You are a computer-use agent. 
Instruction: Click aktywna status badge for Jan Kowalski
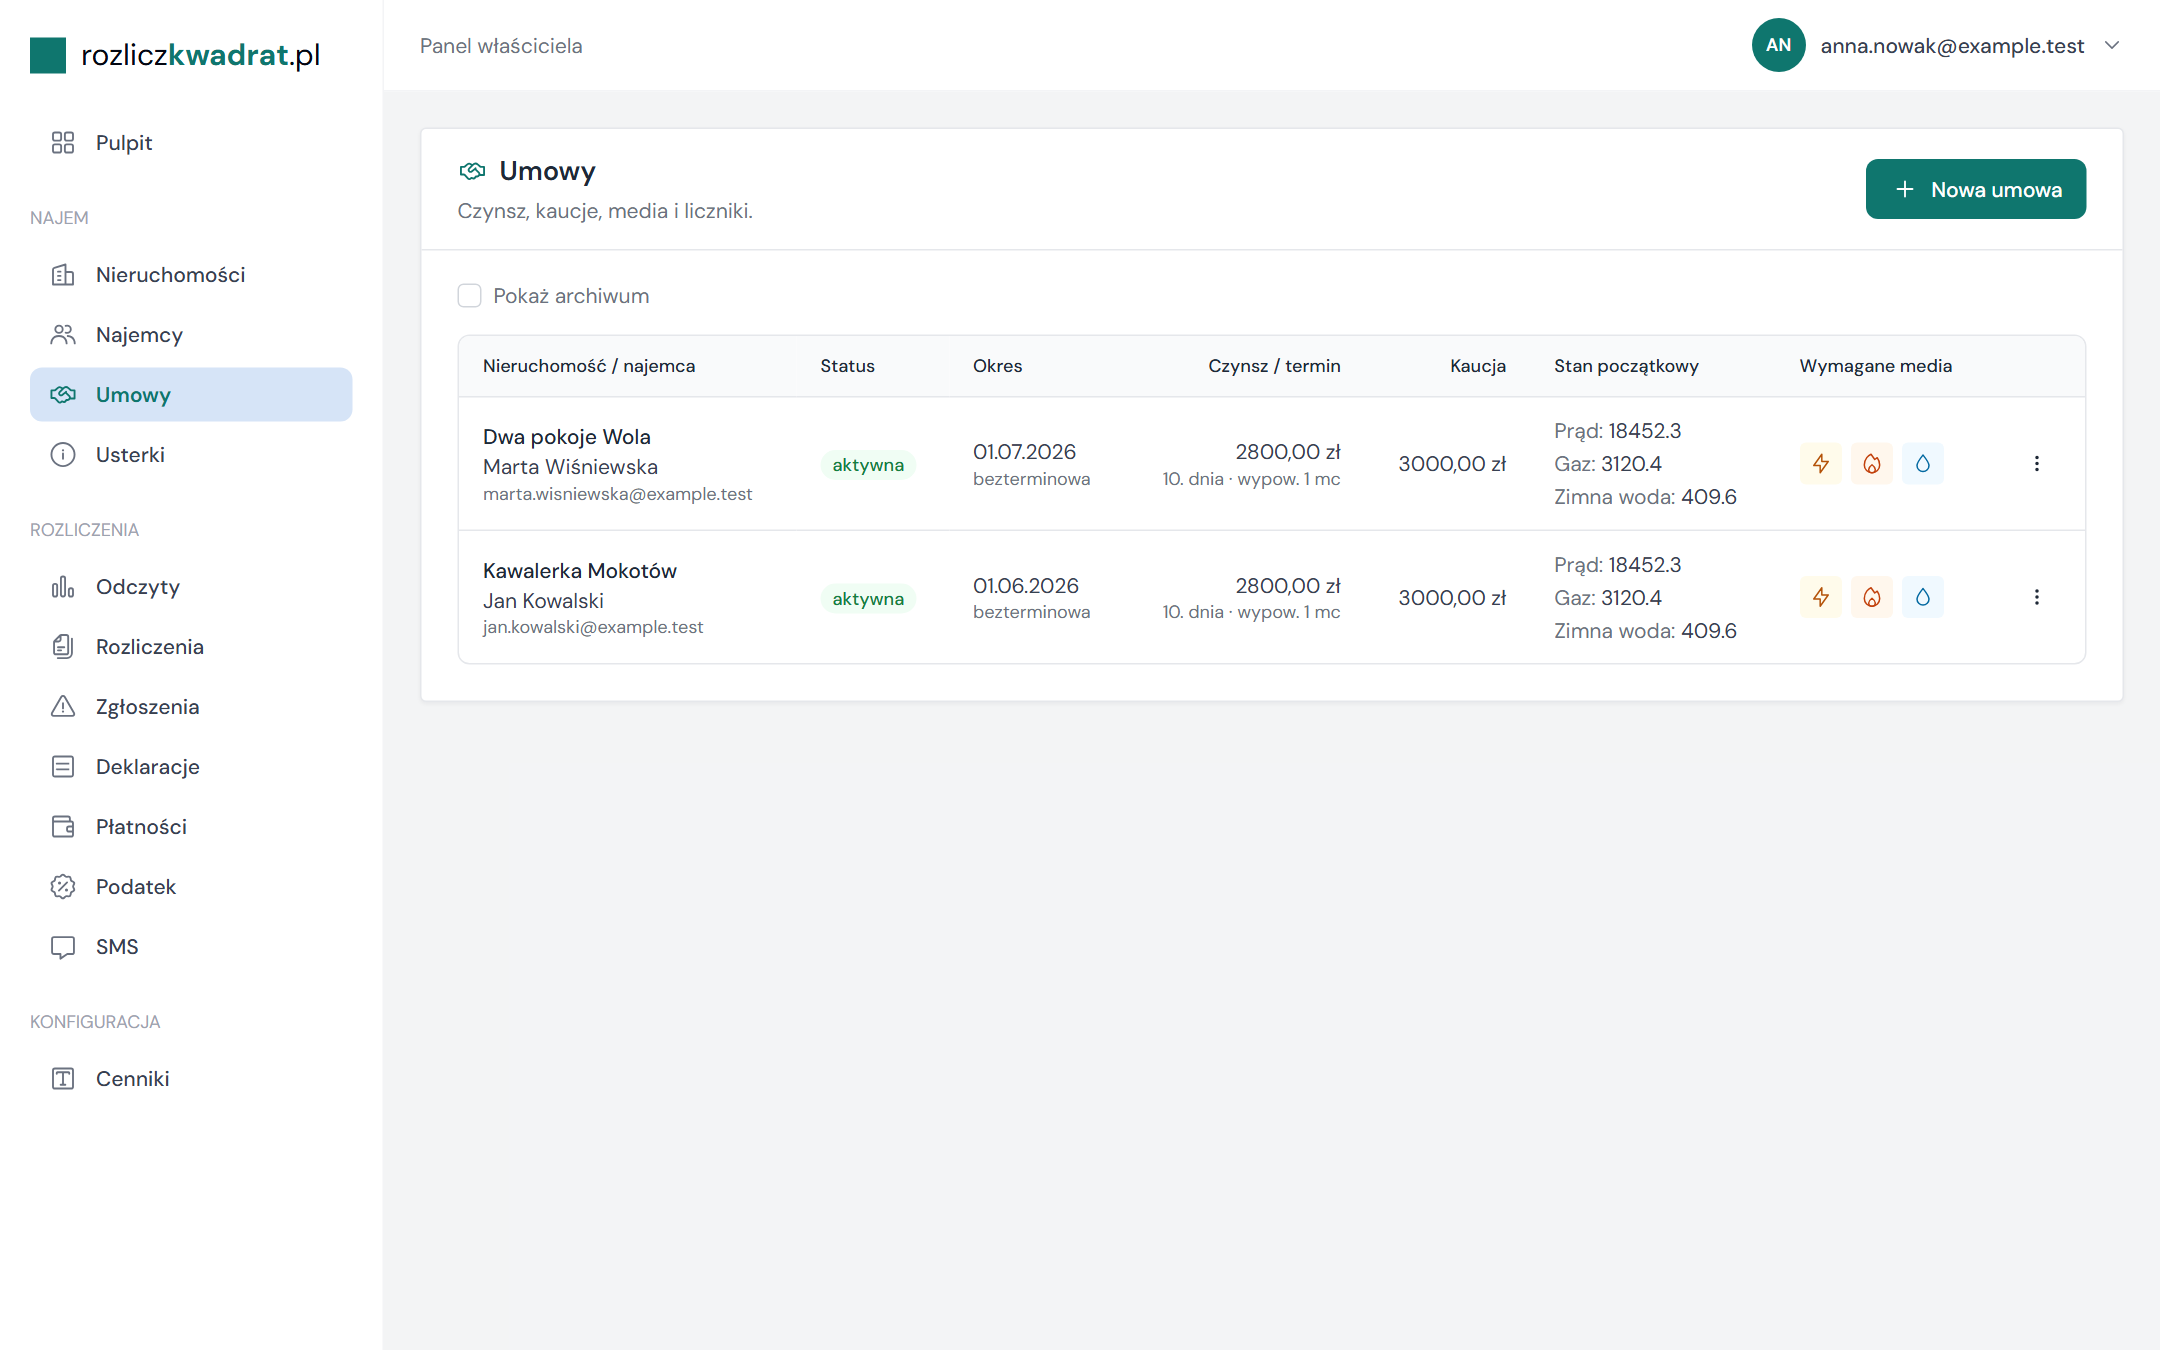868,599
